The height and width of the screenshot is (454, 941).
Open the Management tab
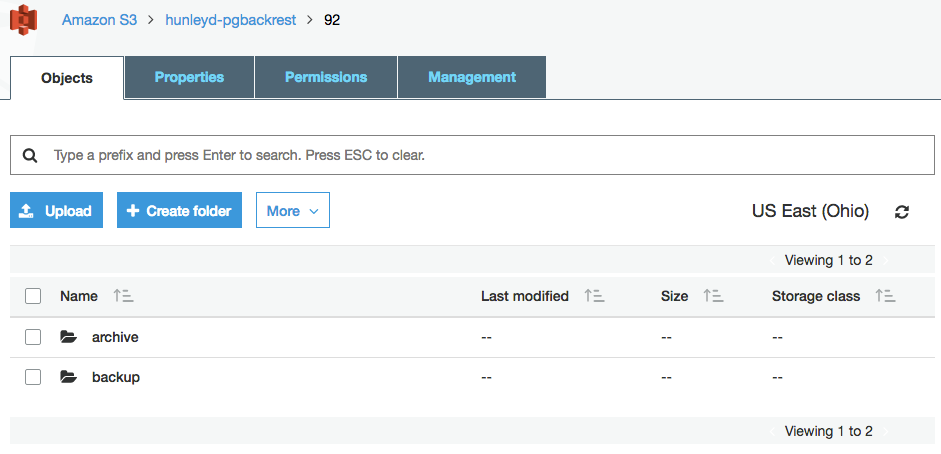pyautogui.click(x=472, y=77)
